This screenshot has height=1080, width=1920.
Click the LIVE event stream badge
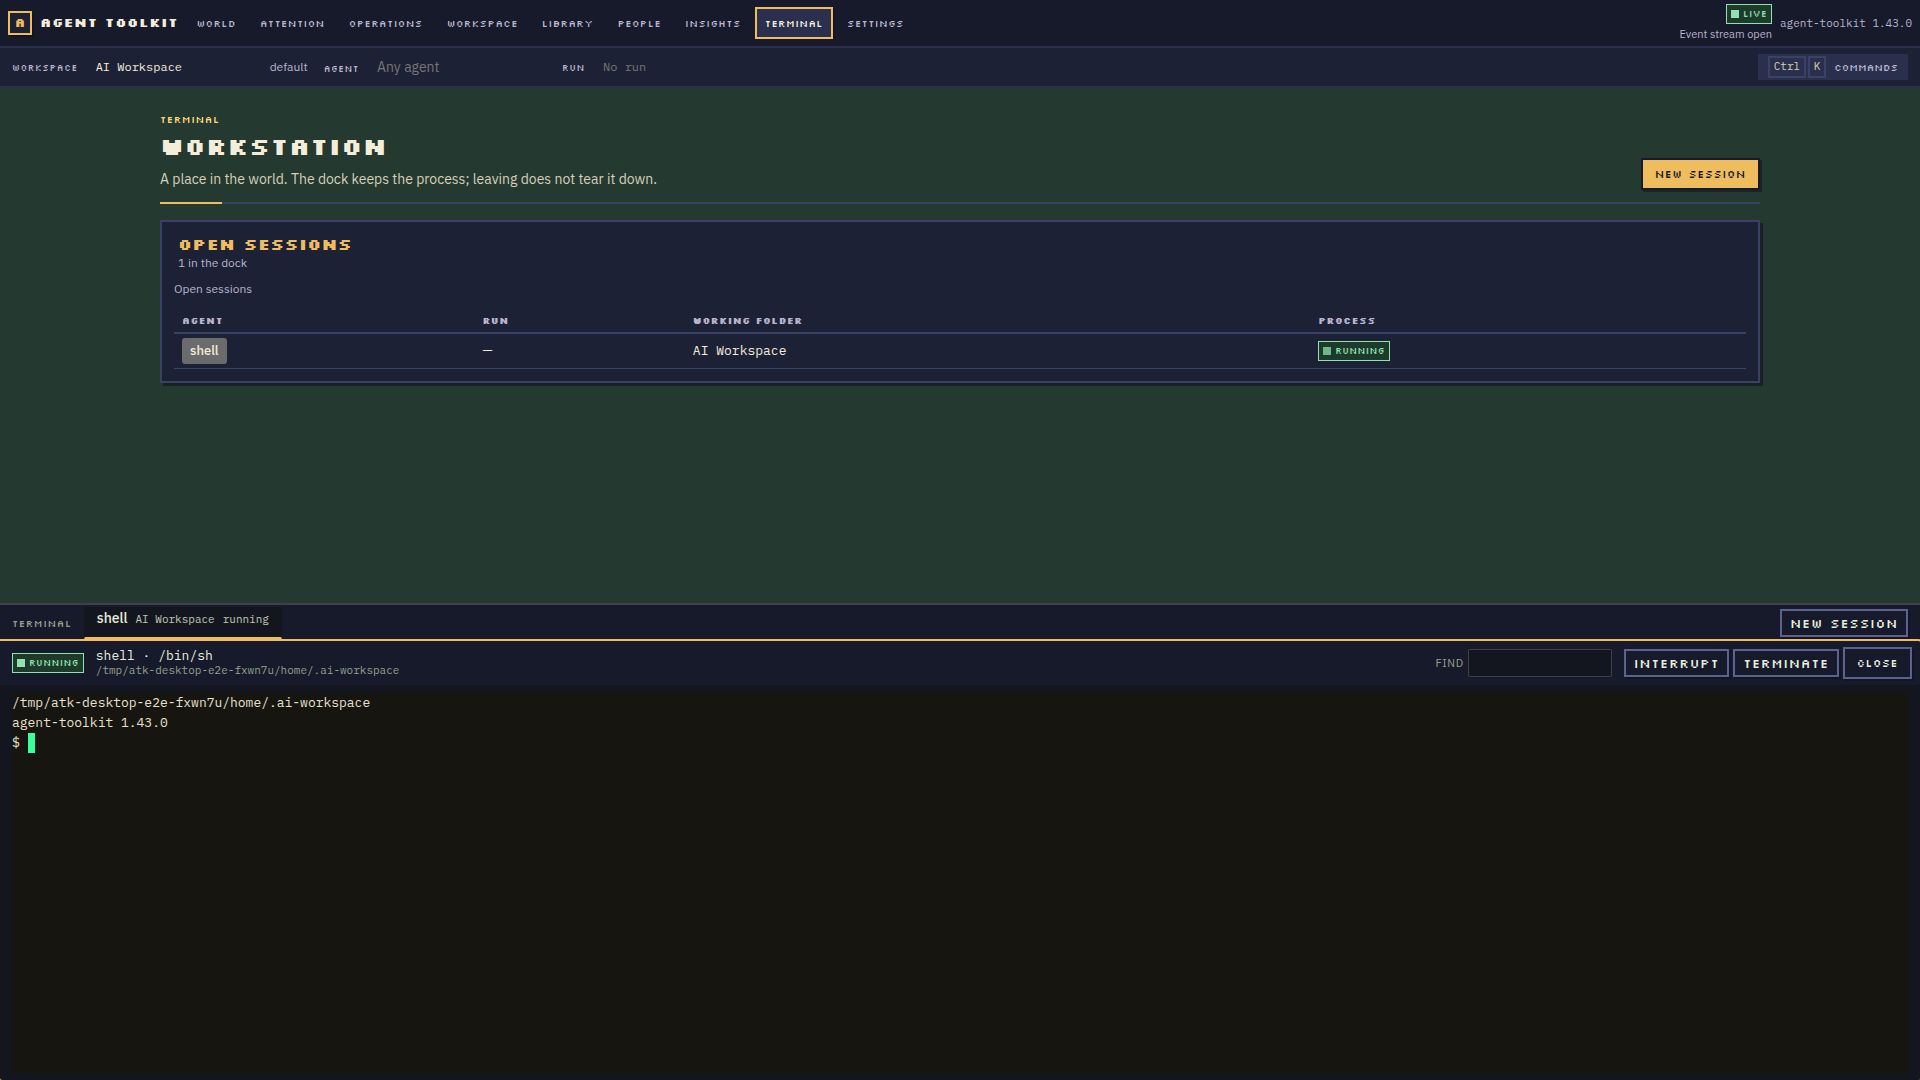click(1748, 14)
